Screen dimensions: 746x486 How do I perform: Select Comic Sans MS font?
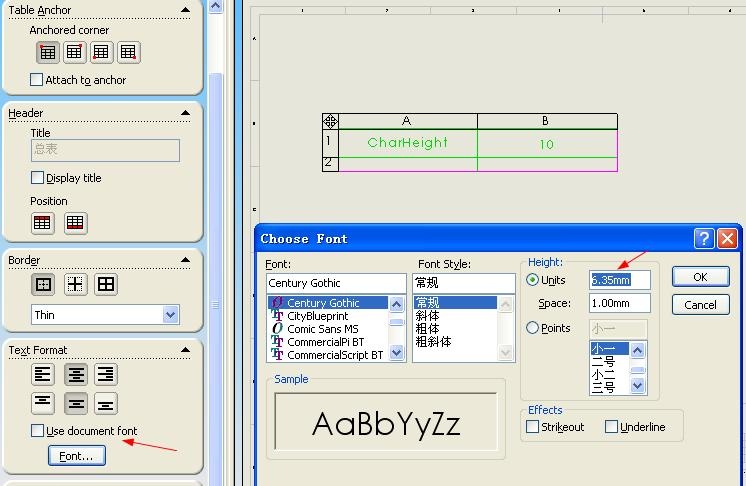pos(328,329)
